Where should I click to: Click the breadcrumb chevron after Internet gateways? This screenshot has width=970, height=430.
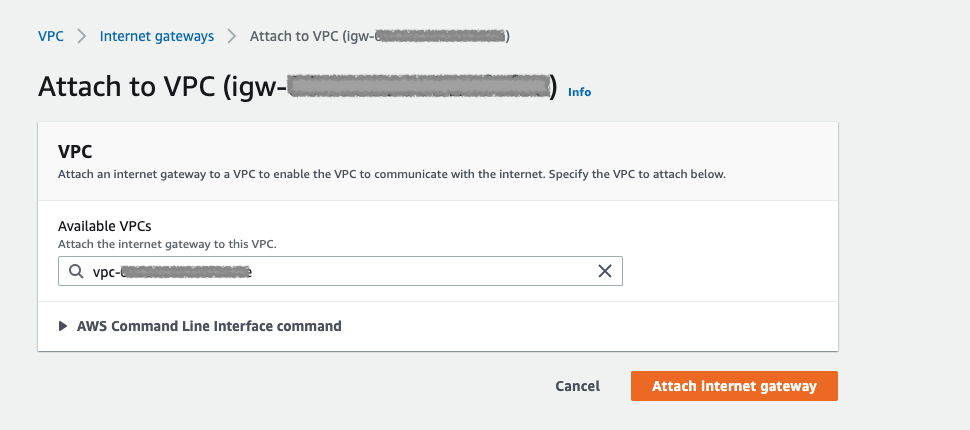pyautogui.click(x=231, y=36)
